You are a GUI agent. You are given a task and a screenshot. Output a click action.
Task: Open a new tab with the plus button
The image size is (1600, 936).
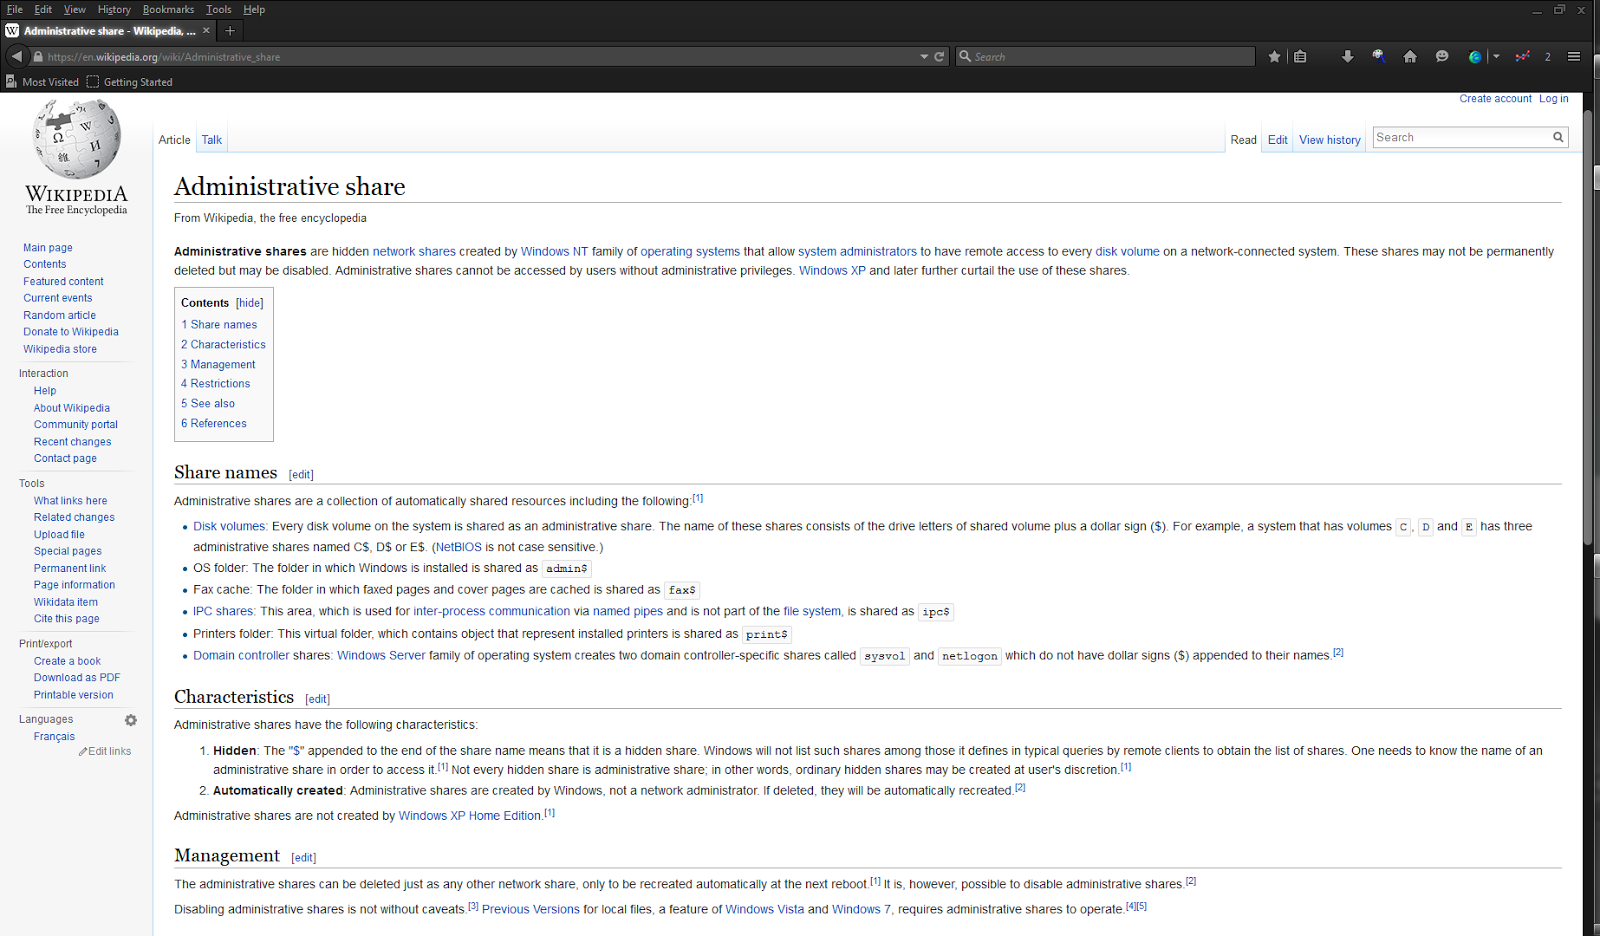229,31
